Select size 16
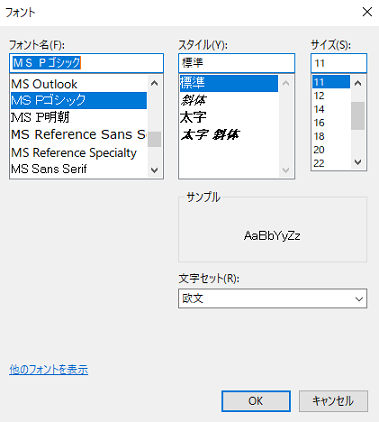This screenshot has height=422, width=379. click(331, 123)
